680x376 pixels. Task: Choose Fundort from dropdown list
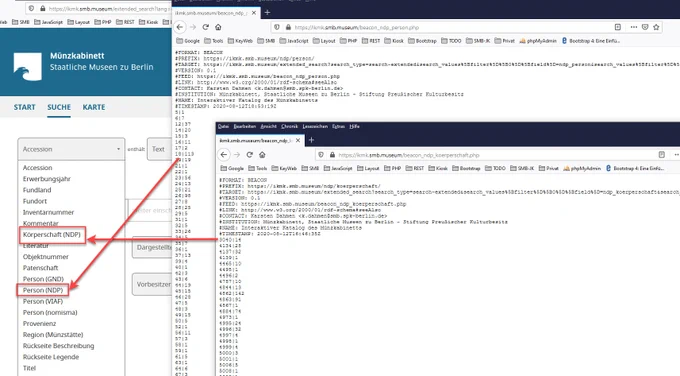35,201
